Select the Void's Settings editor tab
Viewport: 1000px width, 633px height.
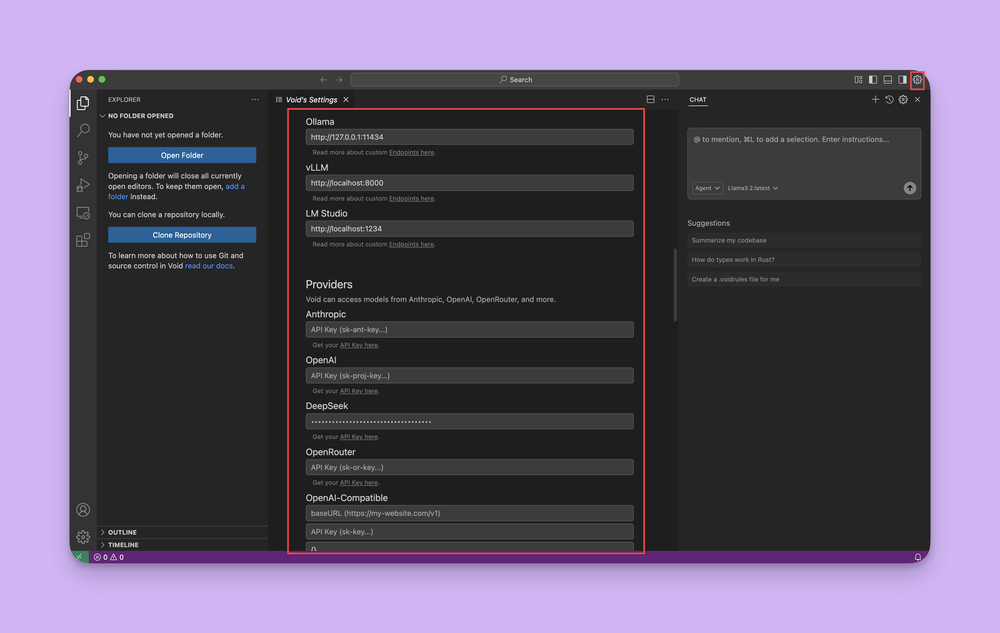(x=311, y=100)
